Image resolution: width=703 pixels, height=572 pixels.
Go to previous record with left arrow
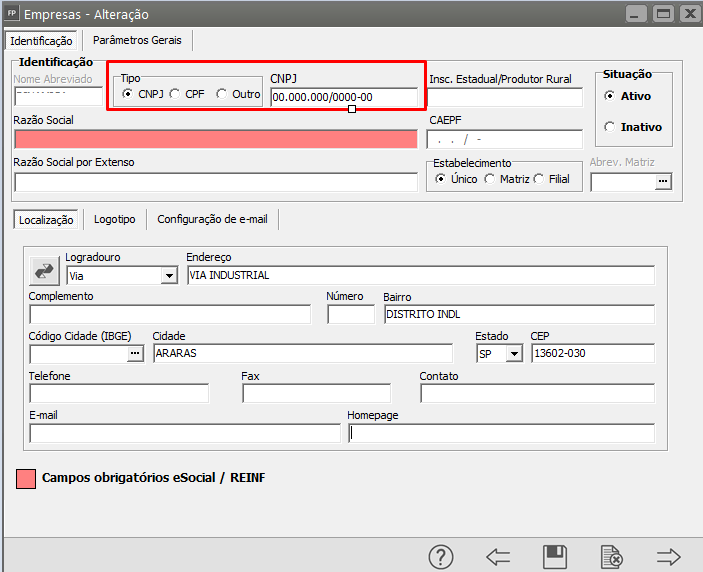[x=498, y=557]
